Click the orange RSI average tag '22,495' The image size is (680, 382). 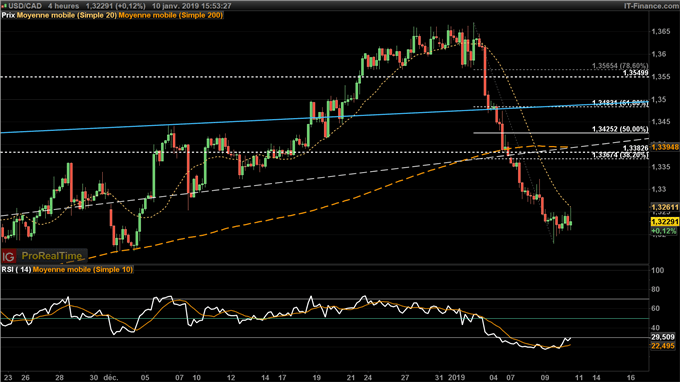(x=663, y=346)
